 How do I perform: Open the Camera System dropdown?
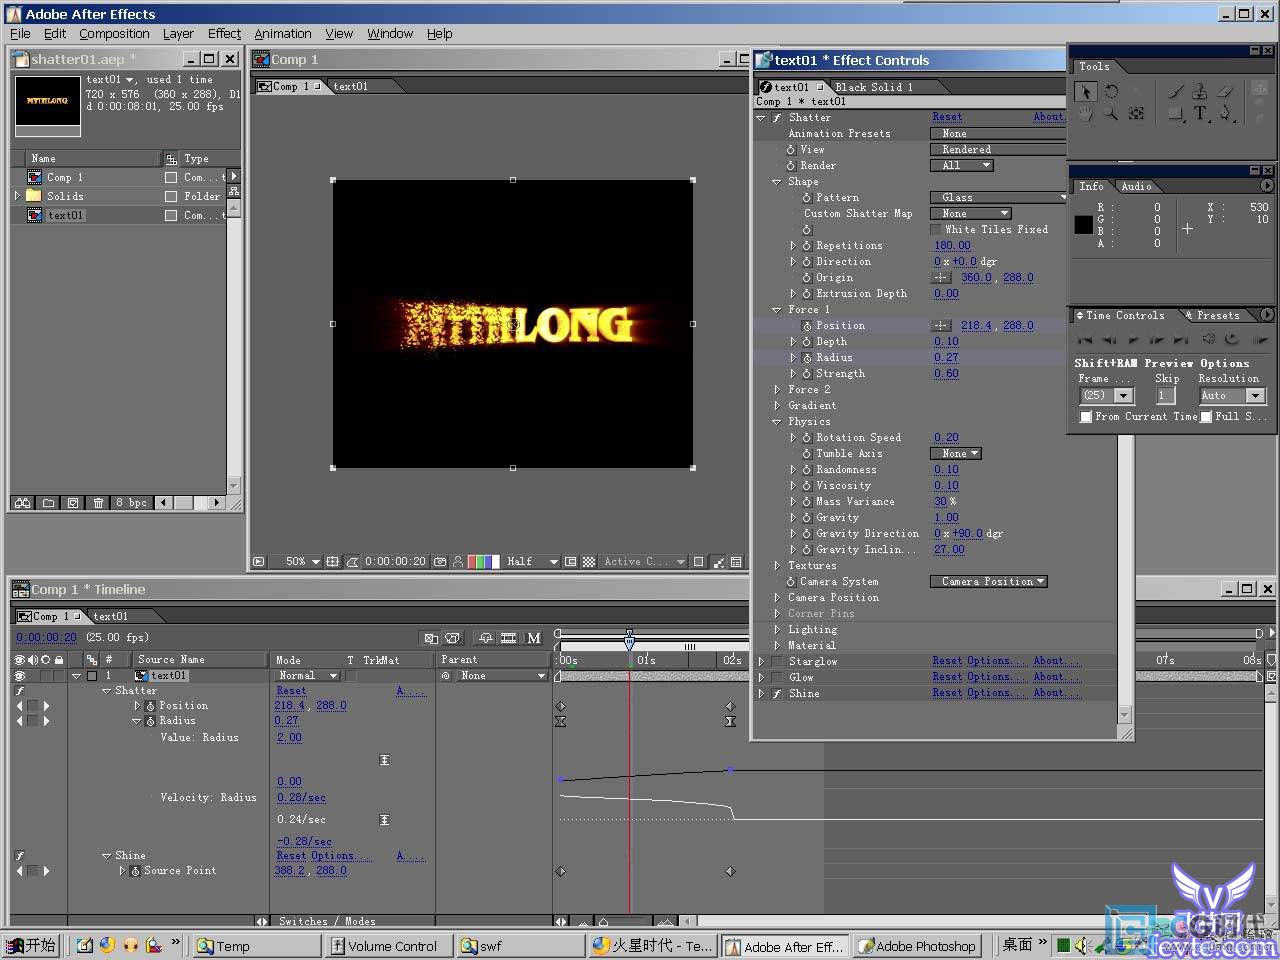click(x=989, y=582)
